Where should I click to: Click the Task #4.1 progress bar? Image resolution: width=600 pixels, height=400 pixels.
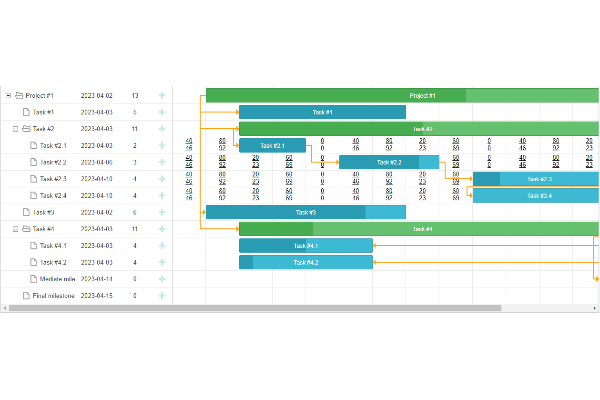305,246
